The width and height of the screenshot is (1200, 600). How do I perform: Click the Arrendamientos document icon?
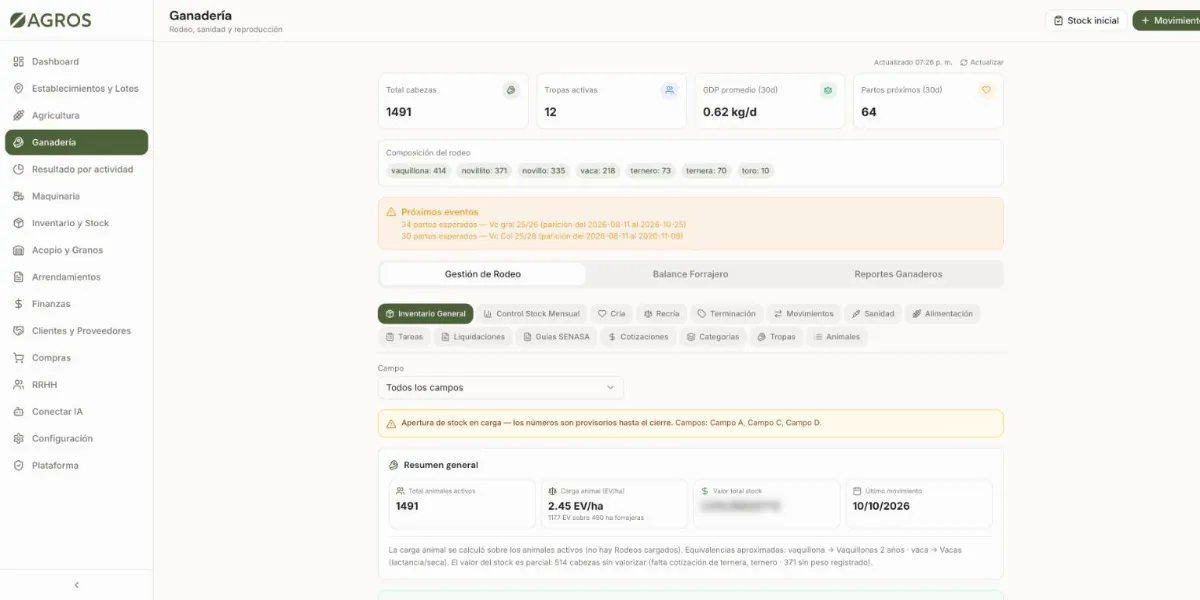[x=18, y=277]
